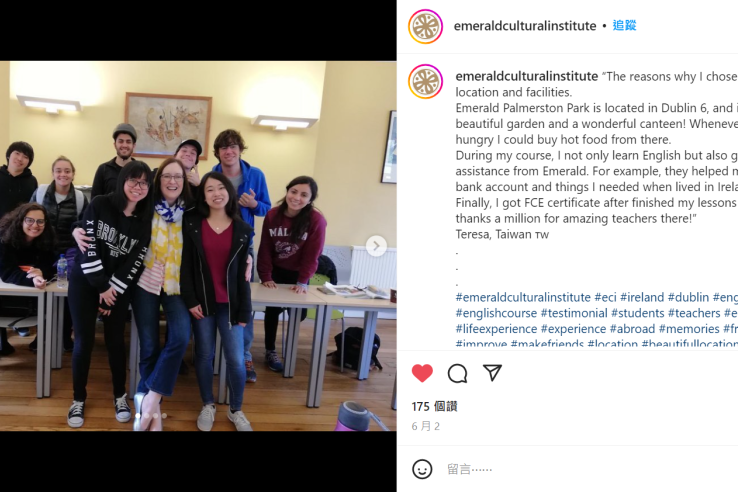Open emeraldculturalinstitute username in caption
Image resolution: width=738 pixels, height=492 pixels.
point(527,76)
